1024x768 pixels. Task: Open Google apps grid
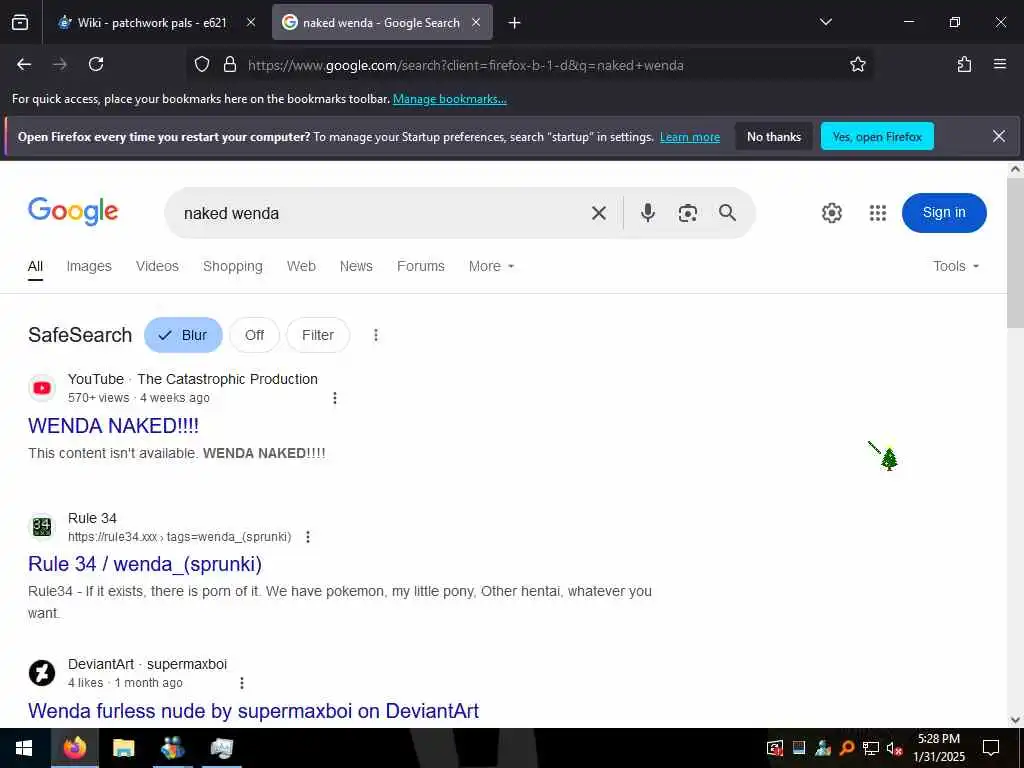click(878, 213)
